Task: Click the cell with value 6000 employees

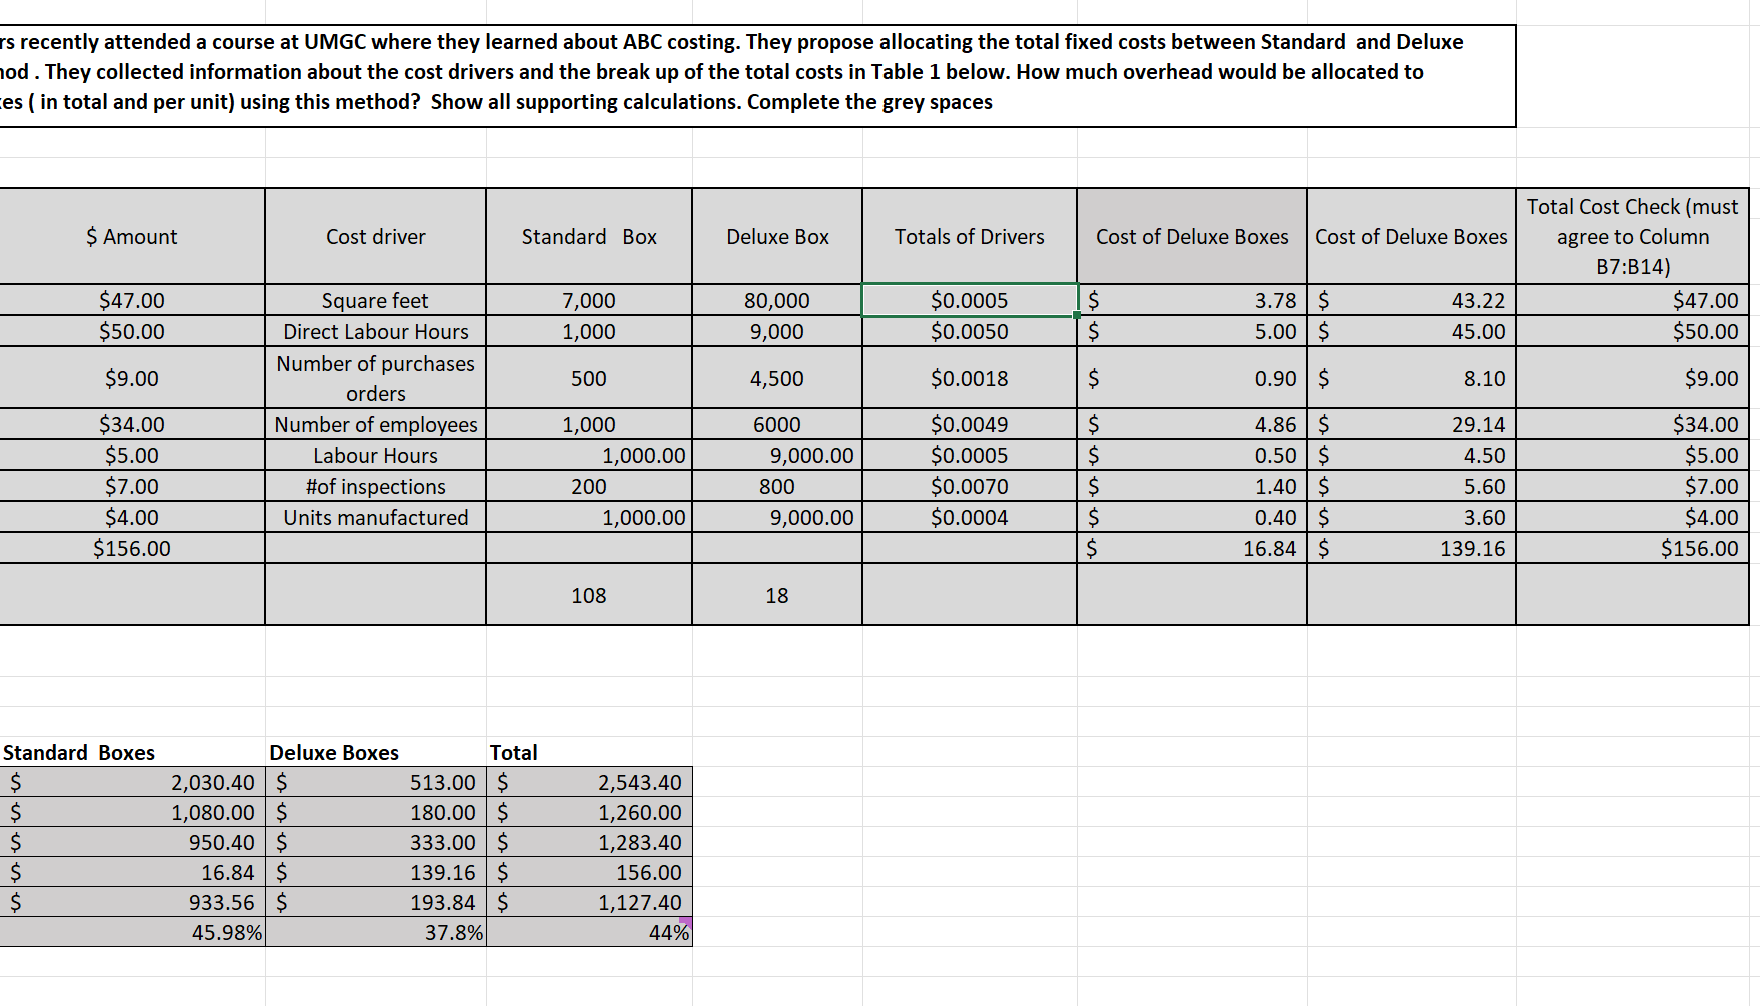Action: tap(776, 424)
